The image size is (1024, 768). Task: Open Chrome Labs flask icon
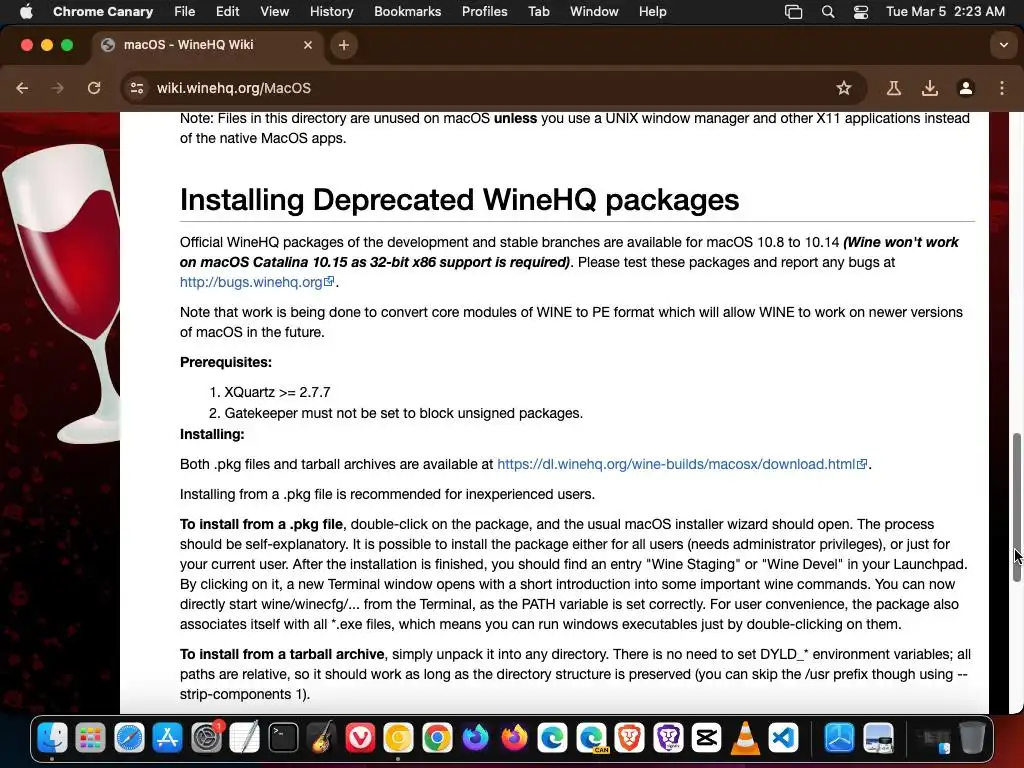pyautogui.click(x=893, y=88)
